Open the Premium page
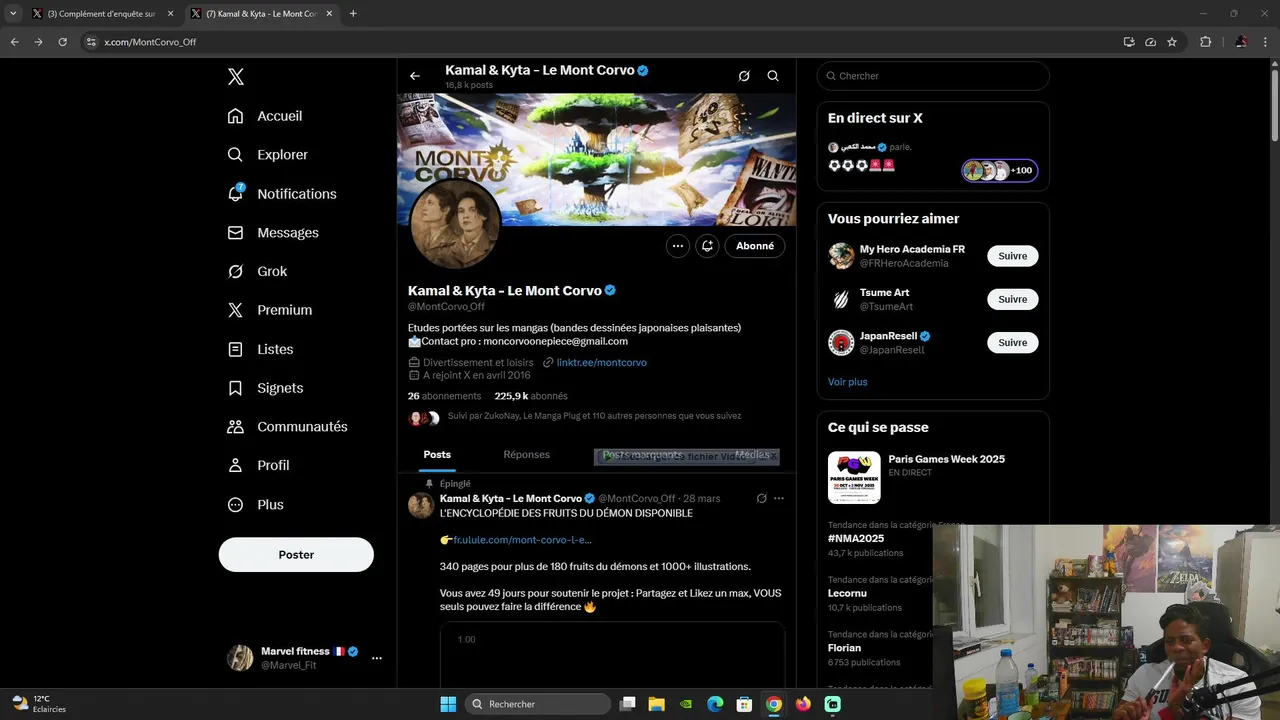 [x=270, y=310]
